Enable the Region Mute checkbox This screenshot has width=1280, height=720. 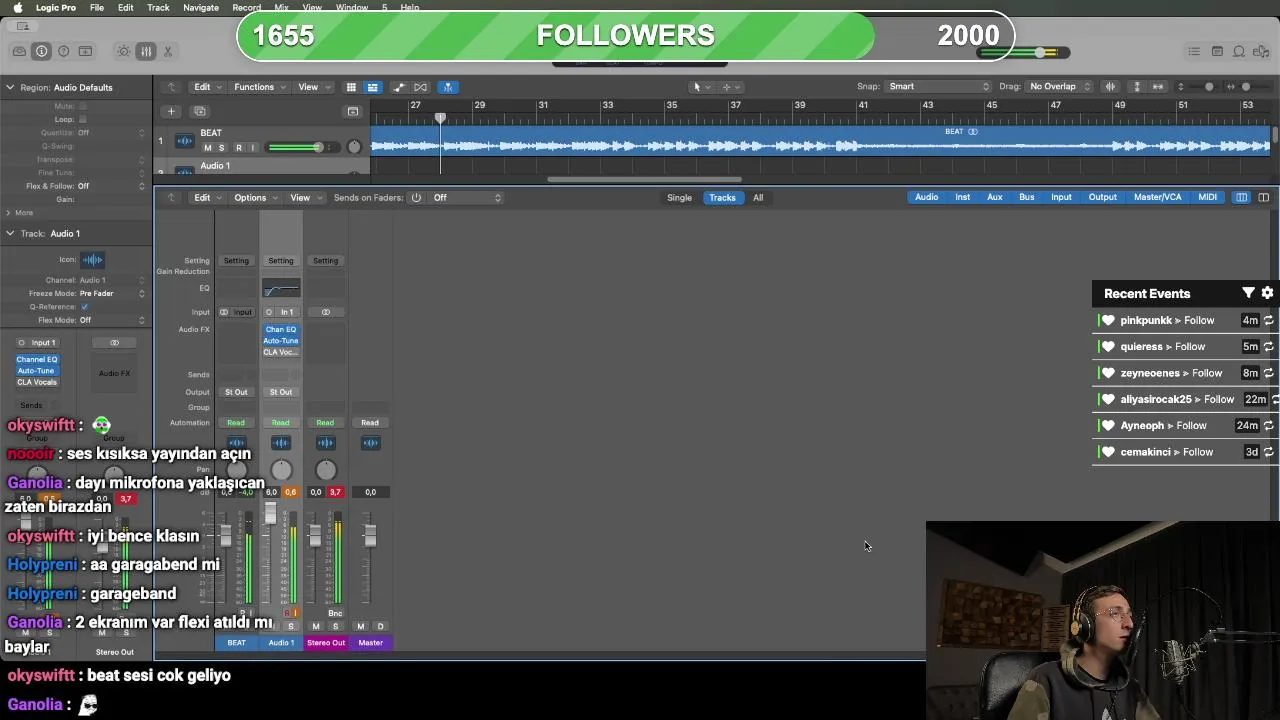[x=83, y=106]
